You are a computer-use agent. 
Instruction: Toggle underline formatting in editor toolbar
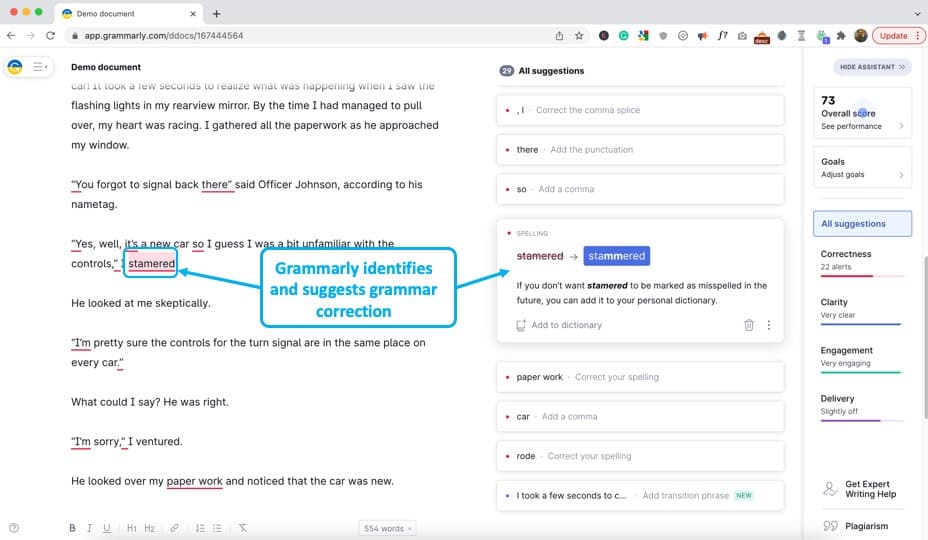[107, 528]
